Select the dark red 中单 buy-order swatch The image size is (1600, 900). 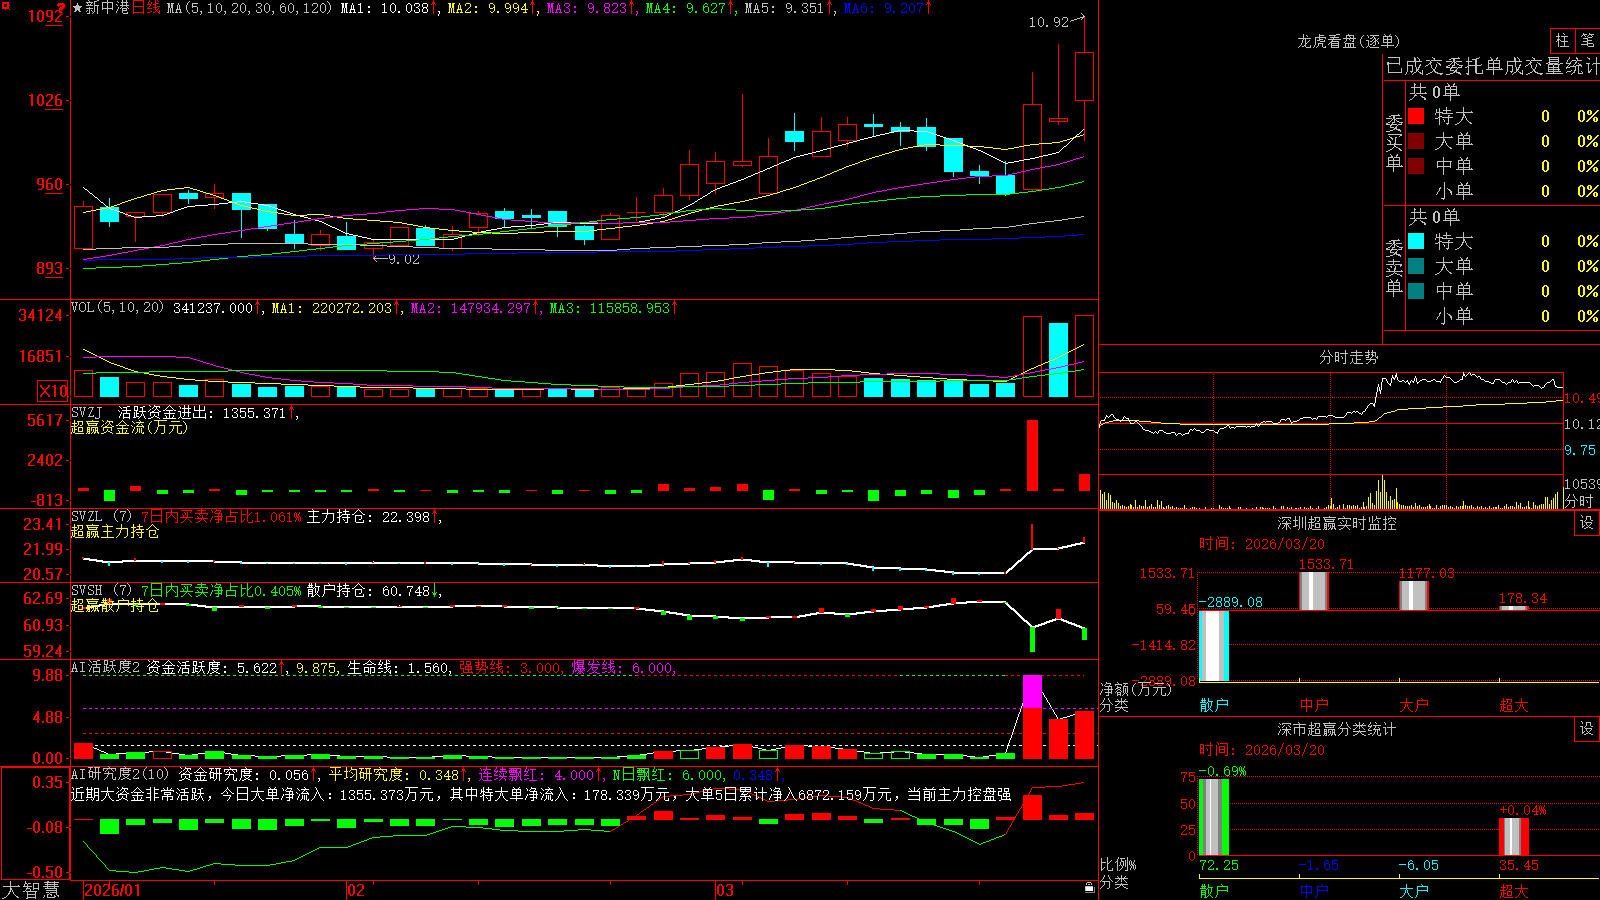[1416, 166]
